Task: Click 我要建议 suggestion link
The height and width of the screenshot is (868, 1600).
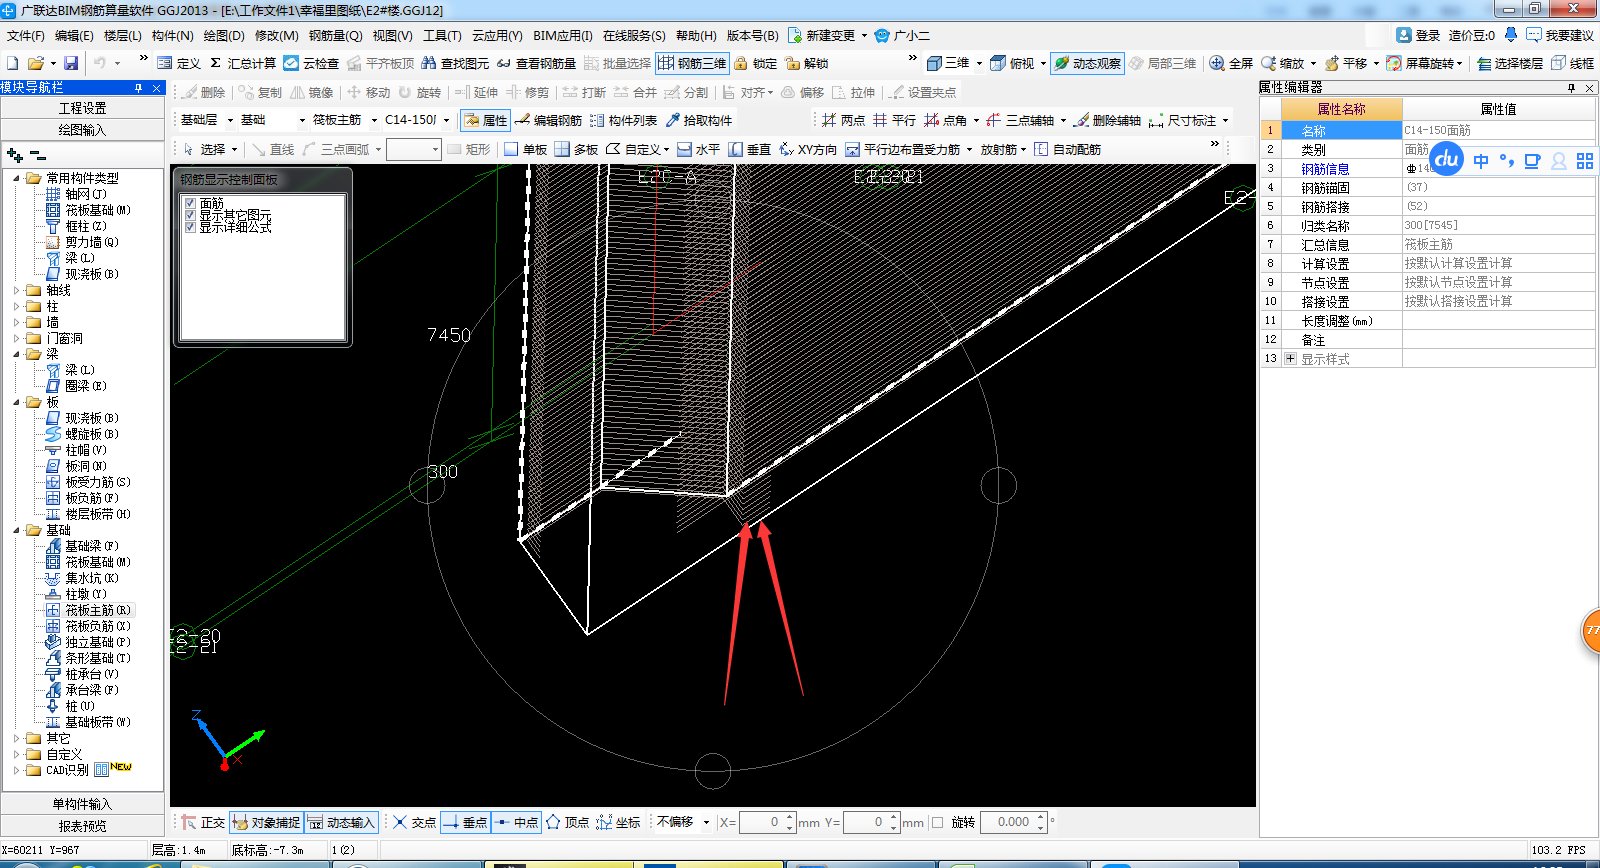Action: click(x=1560, y=35)
